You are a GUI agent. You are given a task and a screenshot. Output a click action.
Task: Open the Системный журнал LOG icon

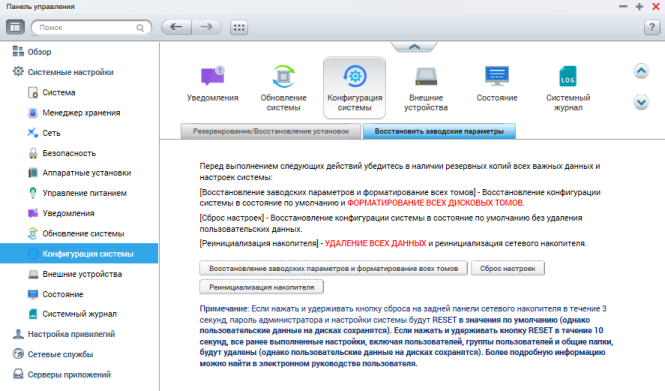tap(568, 88)
